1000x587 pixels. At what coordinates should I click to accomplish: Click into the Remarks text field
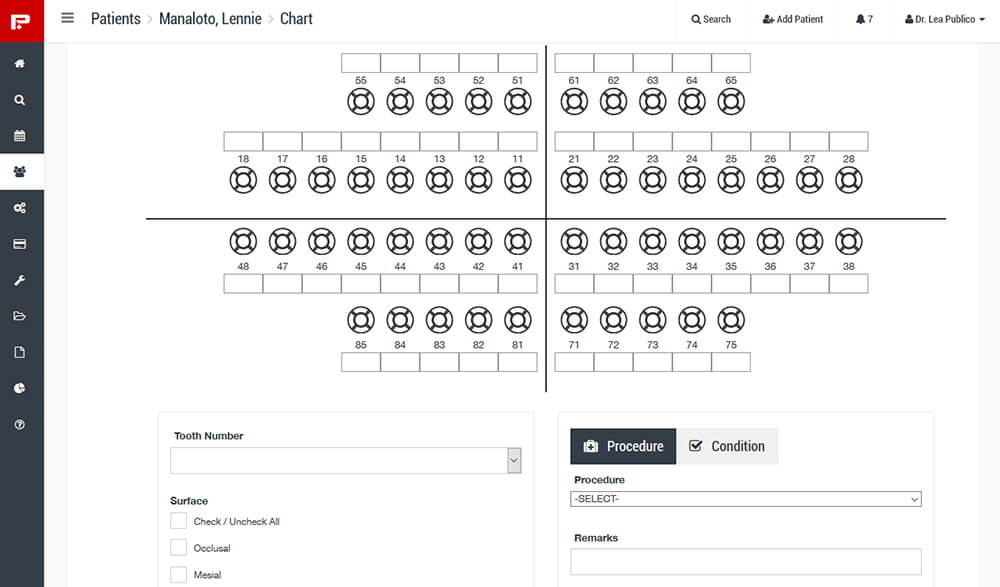coord(746,561)
